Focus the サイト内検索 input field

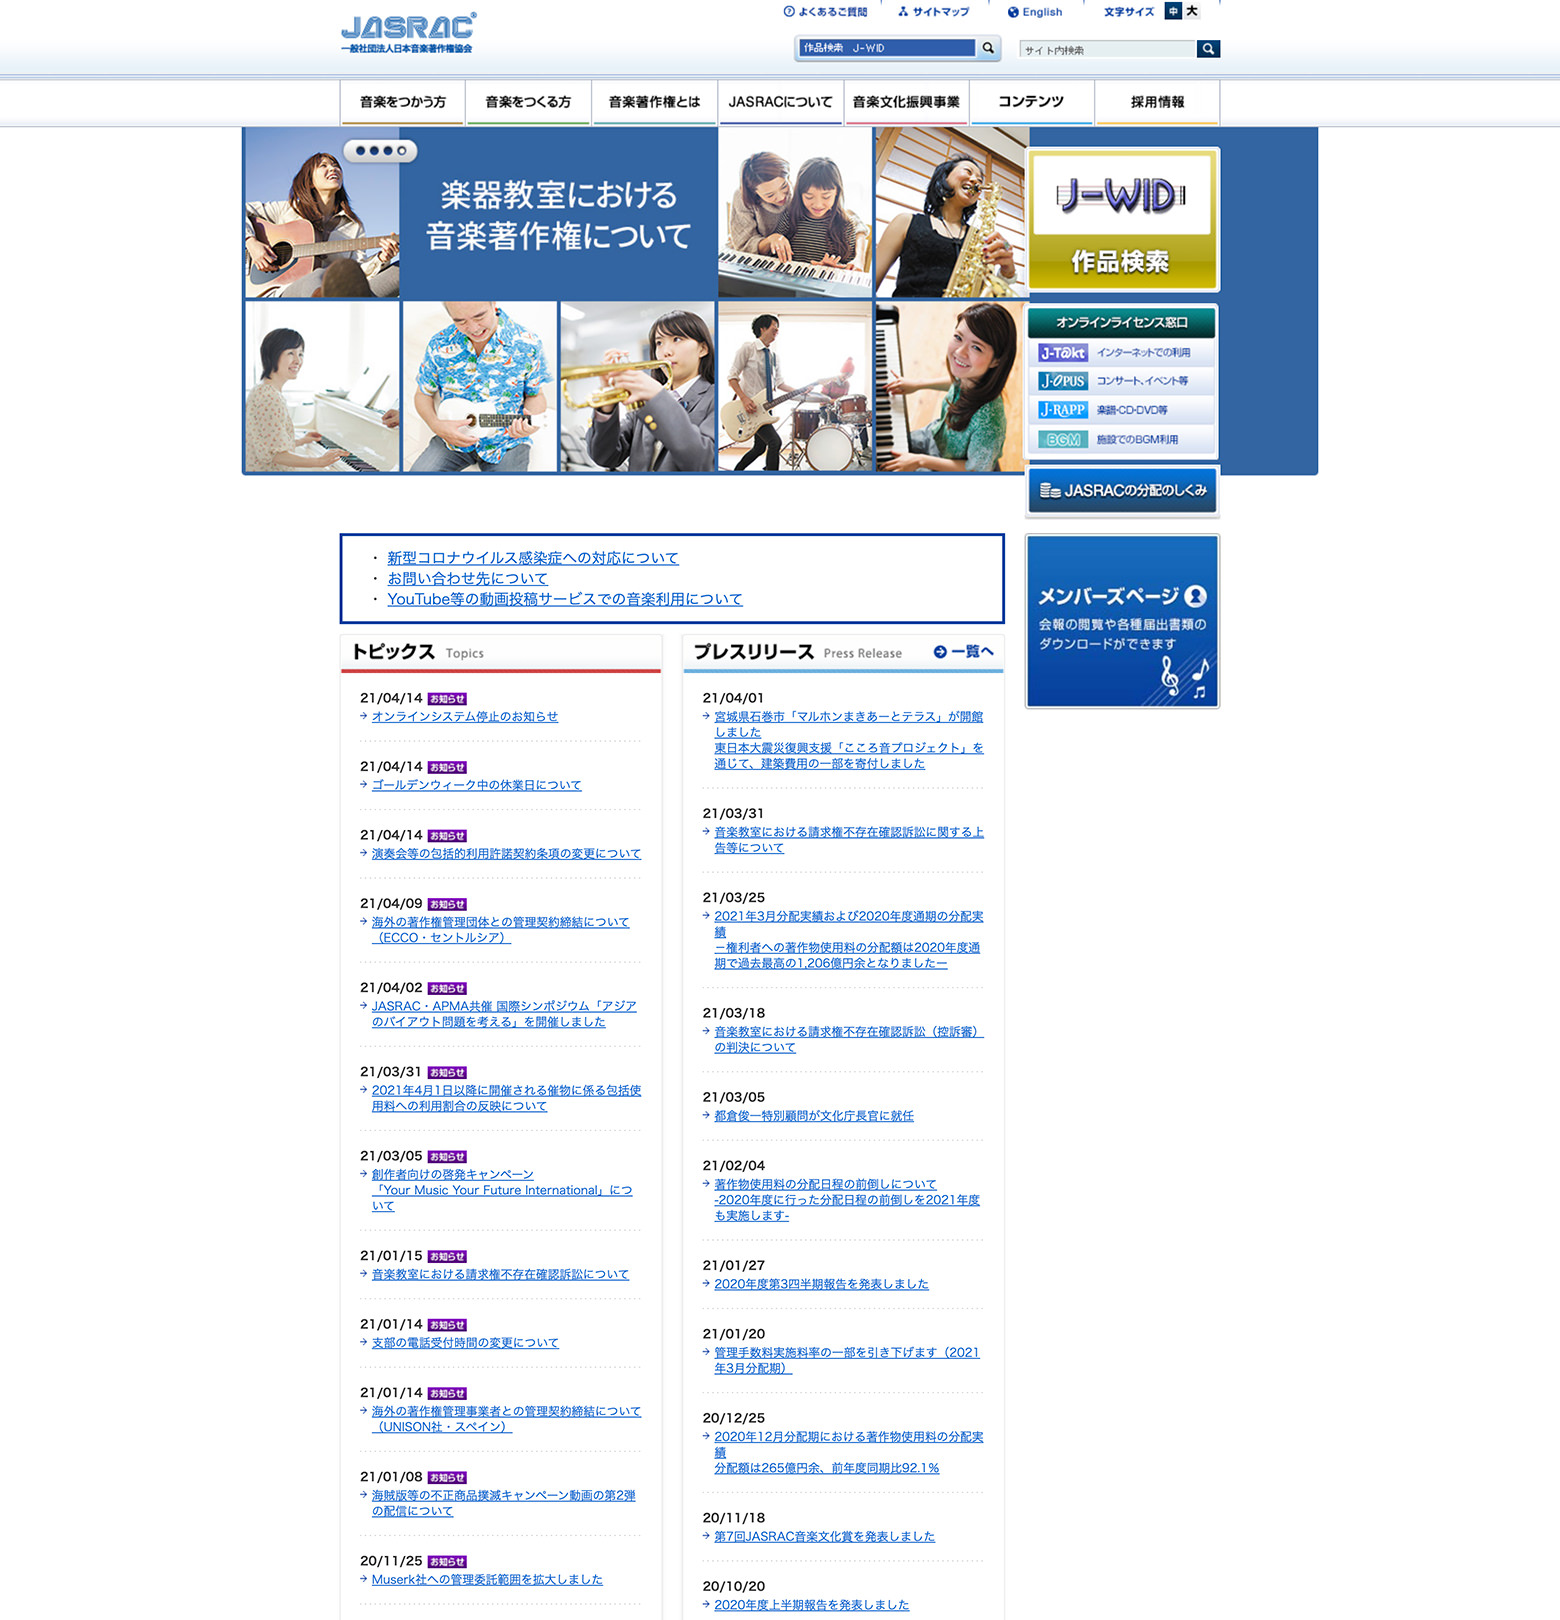pos(1108,49)
